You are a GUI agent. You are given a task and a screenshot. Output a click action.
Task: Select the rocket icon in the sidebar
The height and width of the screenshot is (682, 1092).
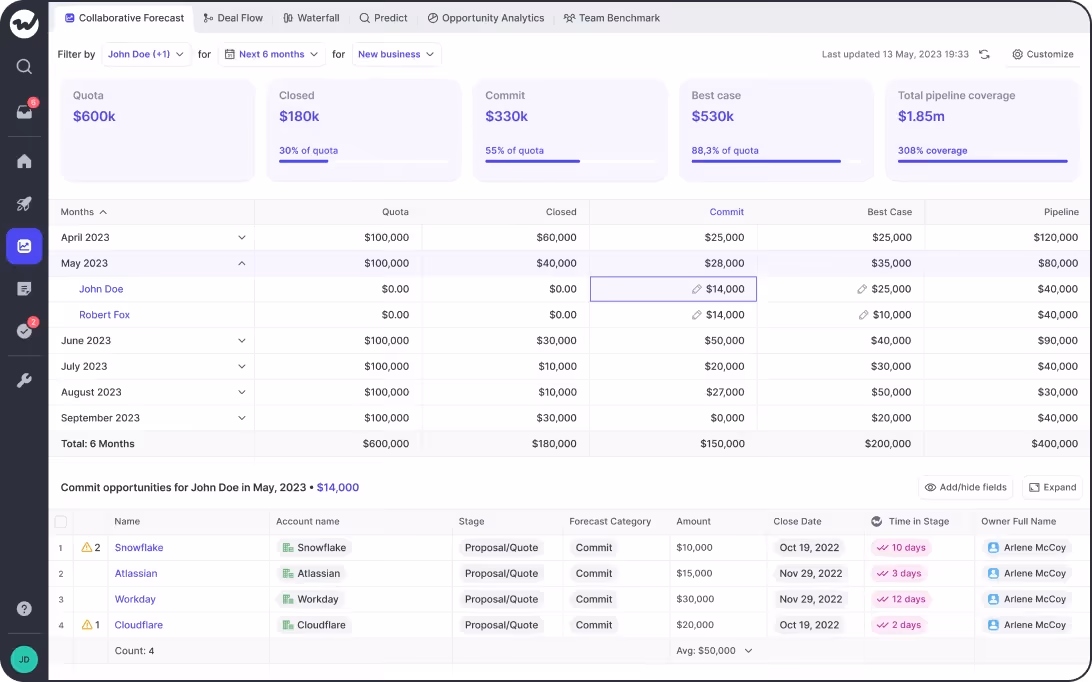24,203
